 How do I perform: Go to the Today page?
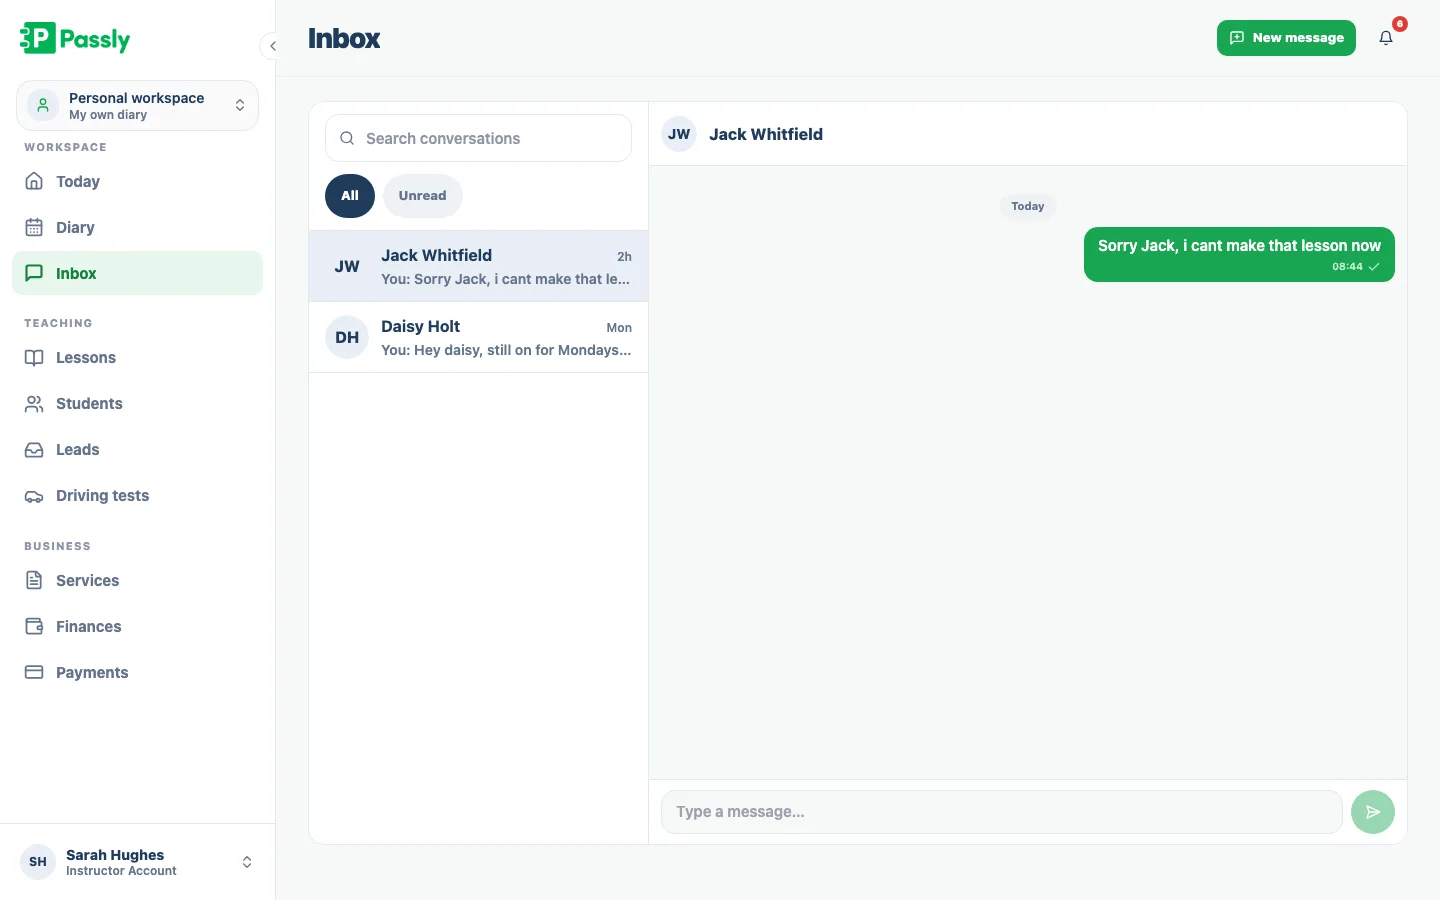tap(137, 181)
